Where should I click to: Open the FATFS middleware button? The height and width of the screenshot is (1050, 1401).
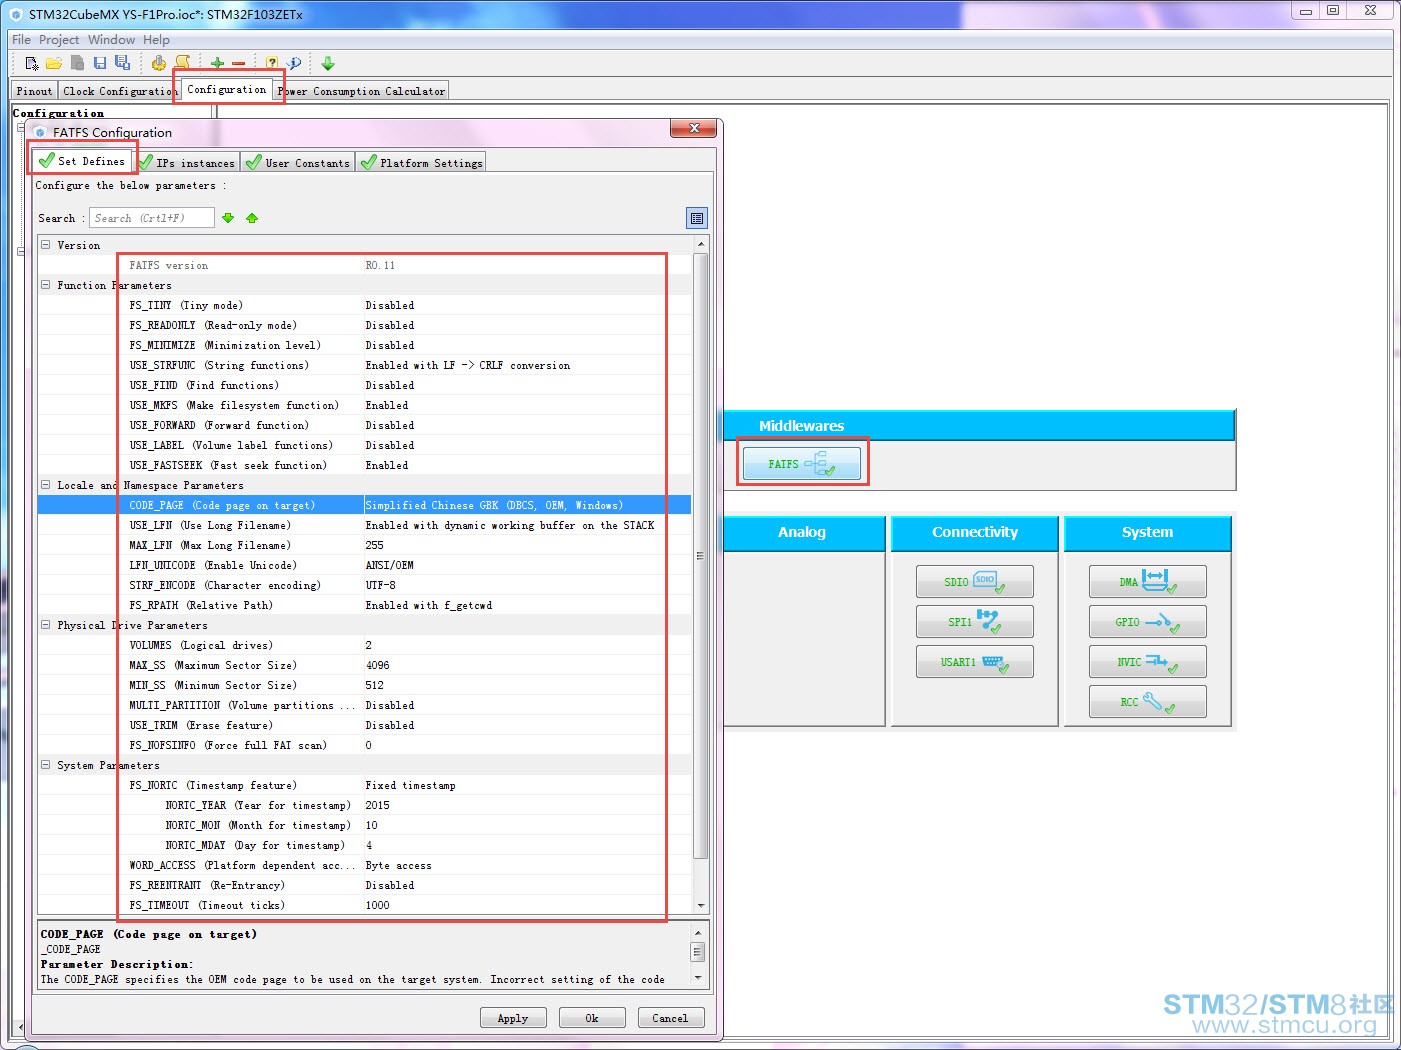801,463
